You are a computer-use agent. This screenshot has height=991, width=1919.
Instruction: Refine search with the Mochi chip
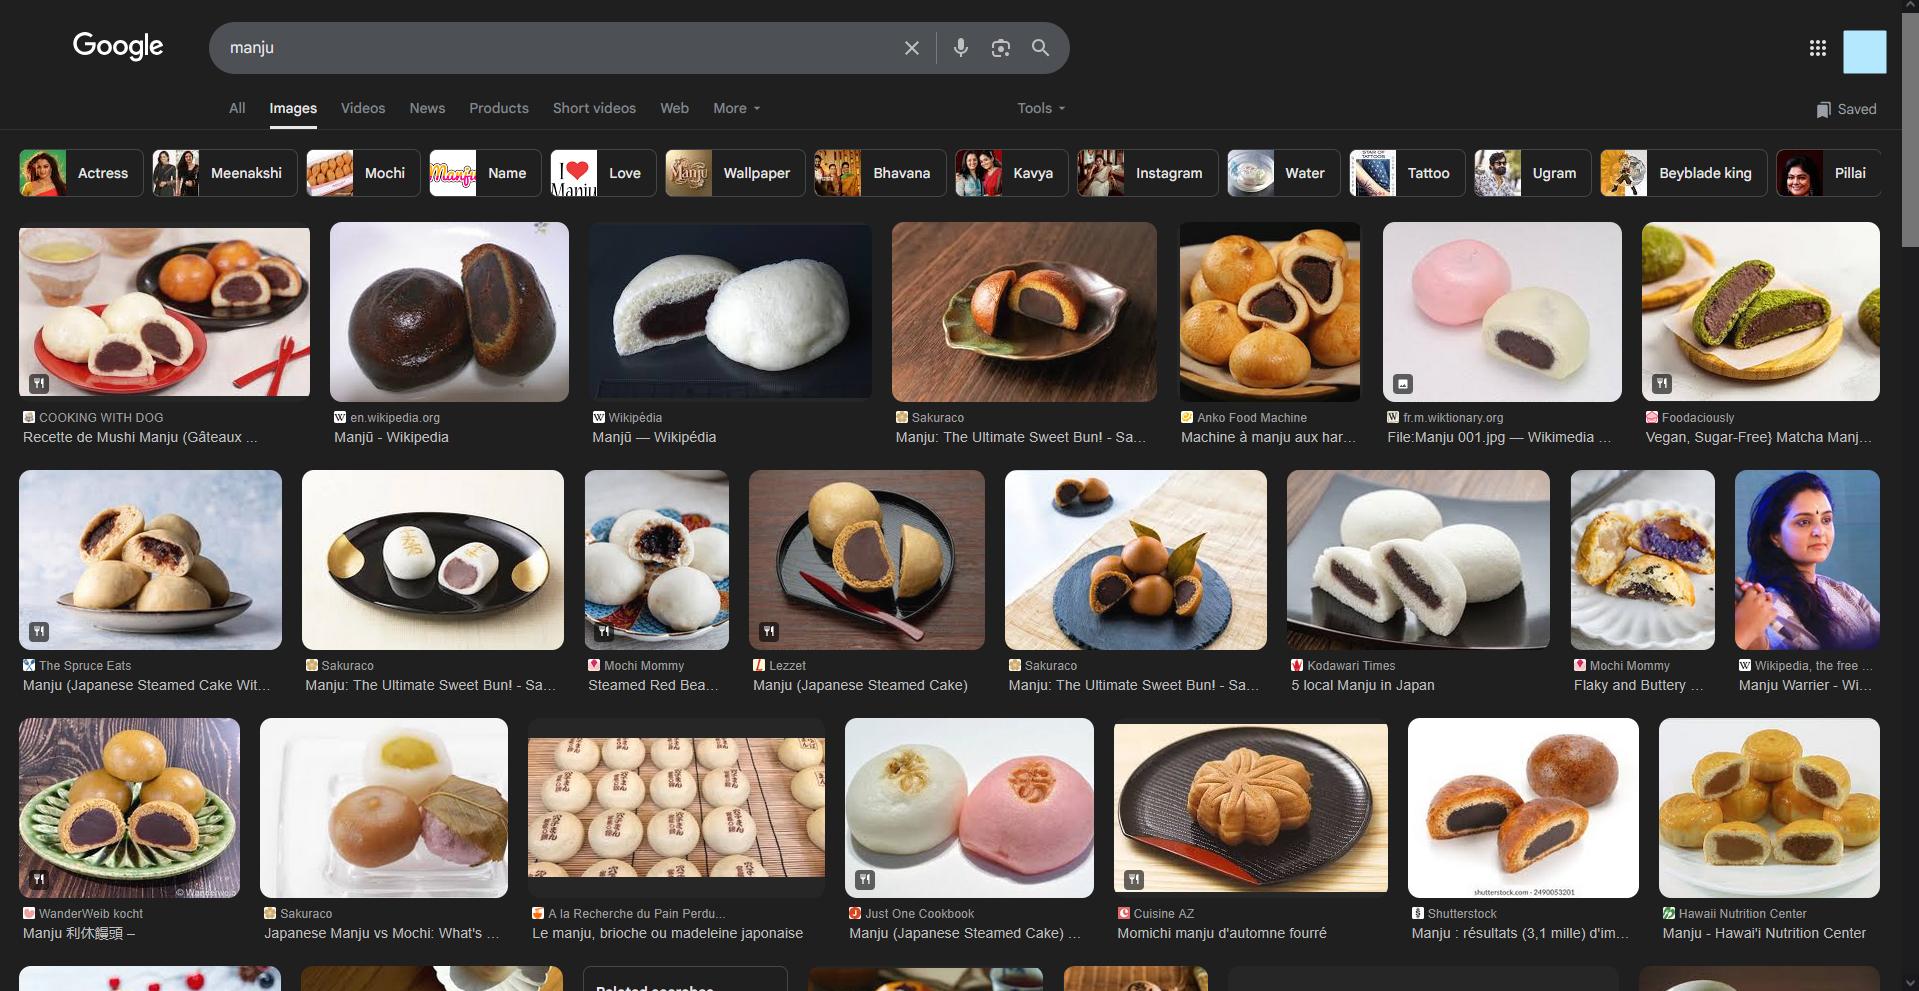(363, 173)
